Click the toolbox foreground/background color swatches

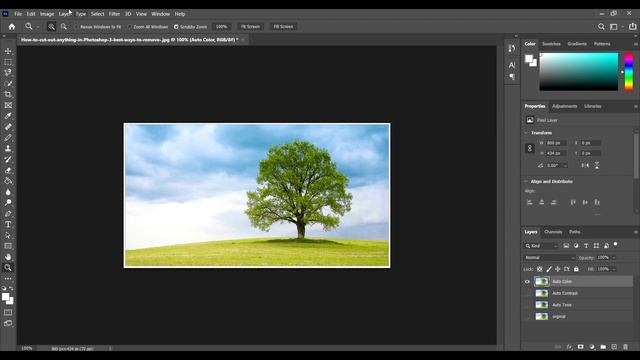[x=7, y=298]
